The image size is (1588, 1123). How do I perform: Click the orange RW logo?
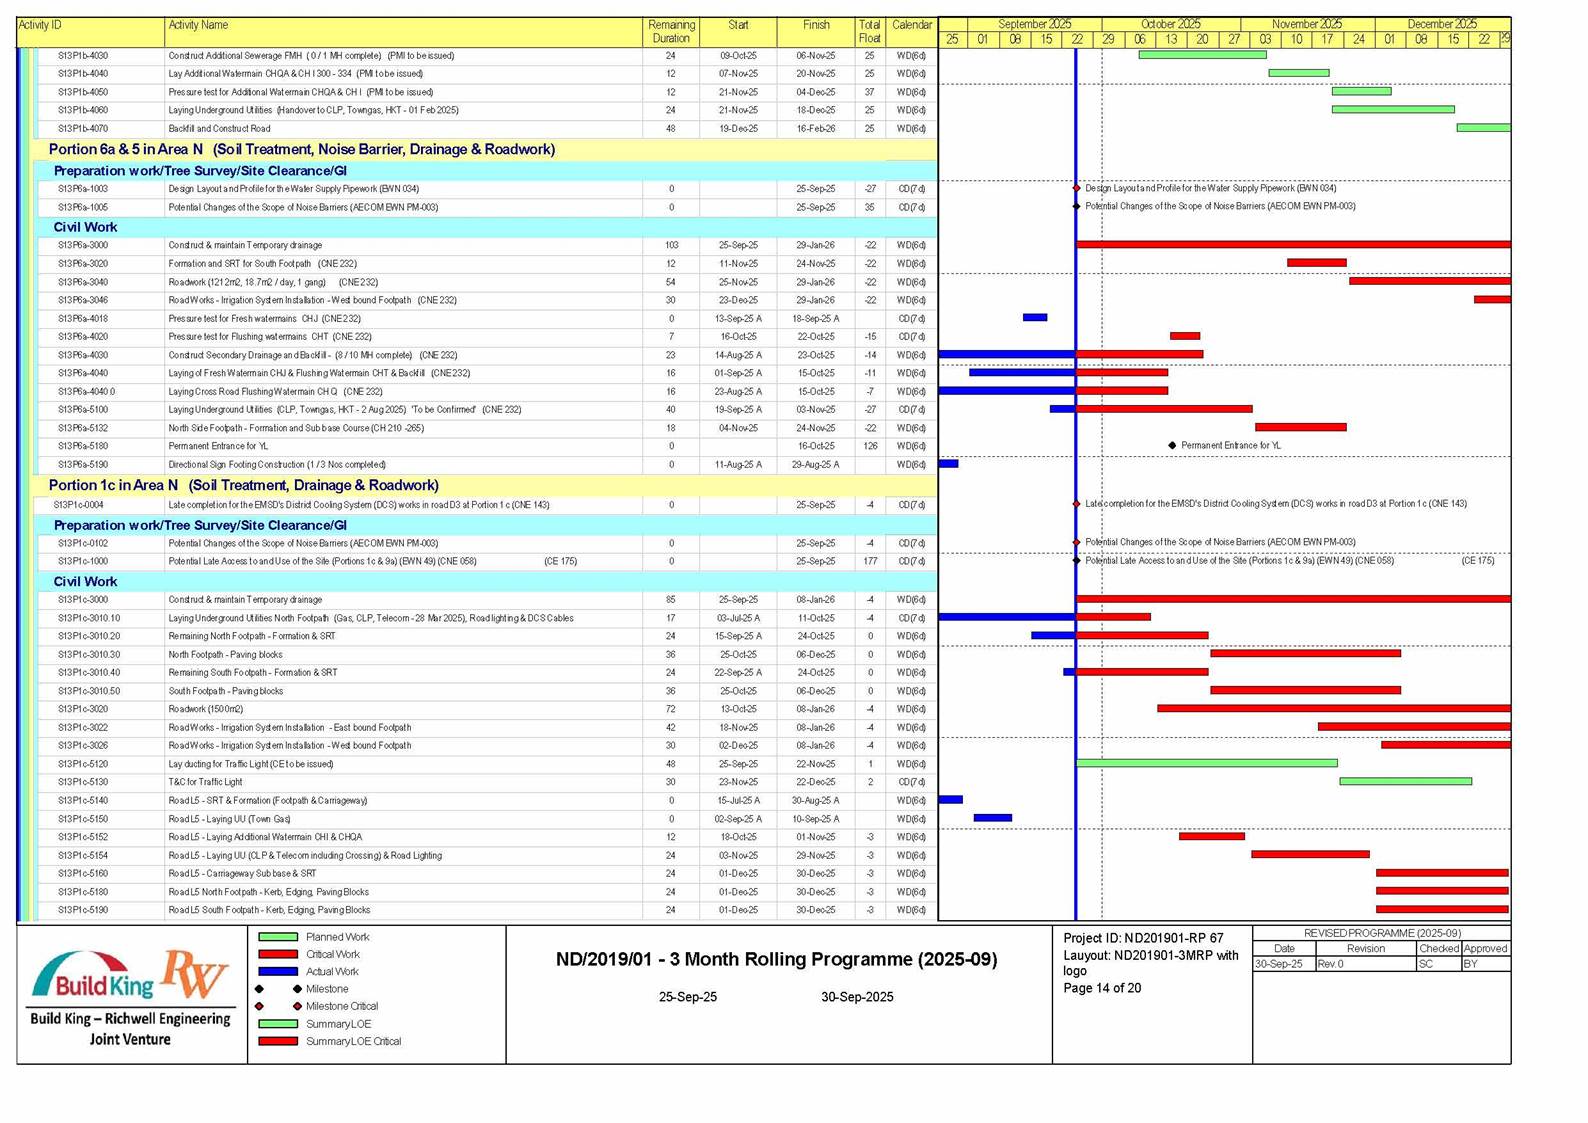point(195,973)
